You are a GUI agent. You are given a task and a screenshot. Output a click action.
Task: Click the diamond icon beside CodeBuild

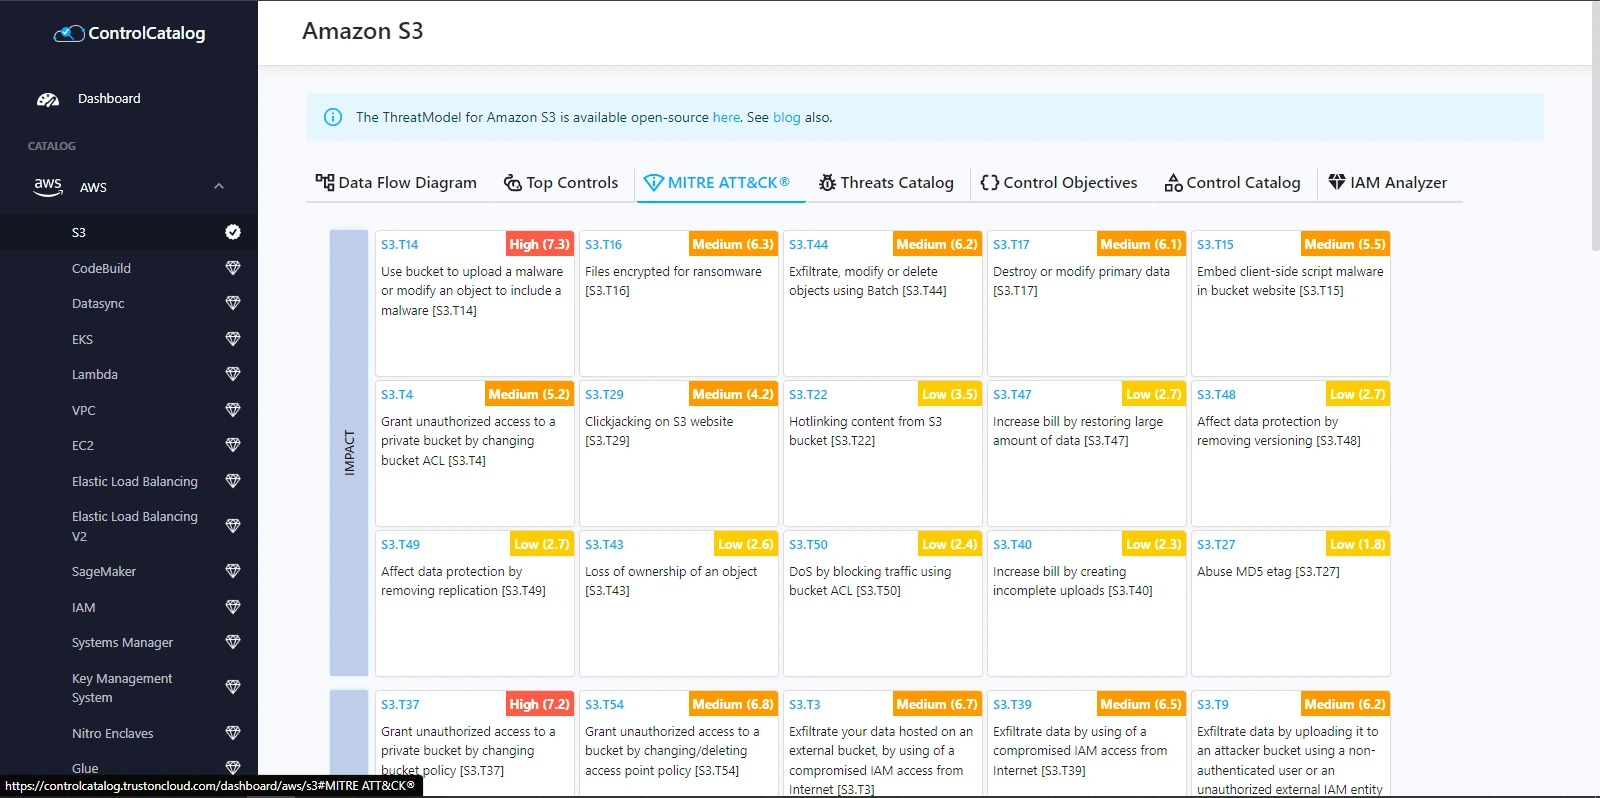click(233, 268)
